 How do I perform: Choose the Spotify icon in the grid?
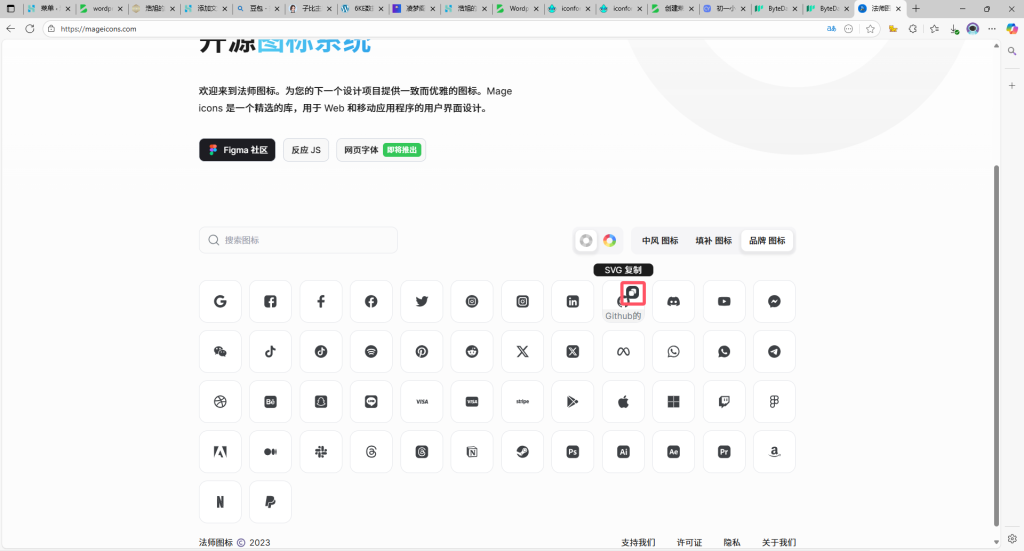coord(371,351)
